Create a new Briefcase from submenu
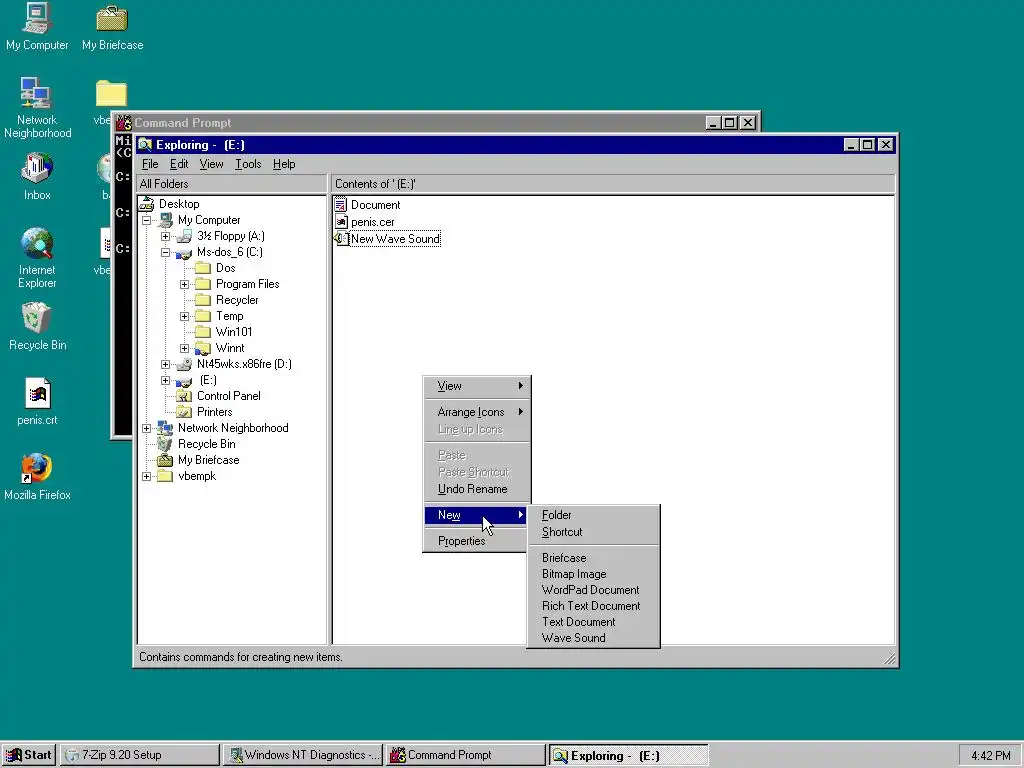This screenshot has width=1024, height=768. click(x=593, y=558)
